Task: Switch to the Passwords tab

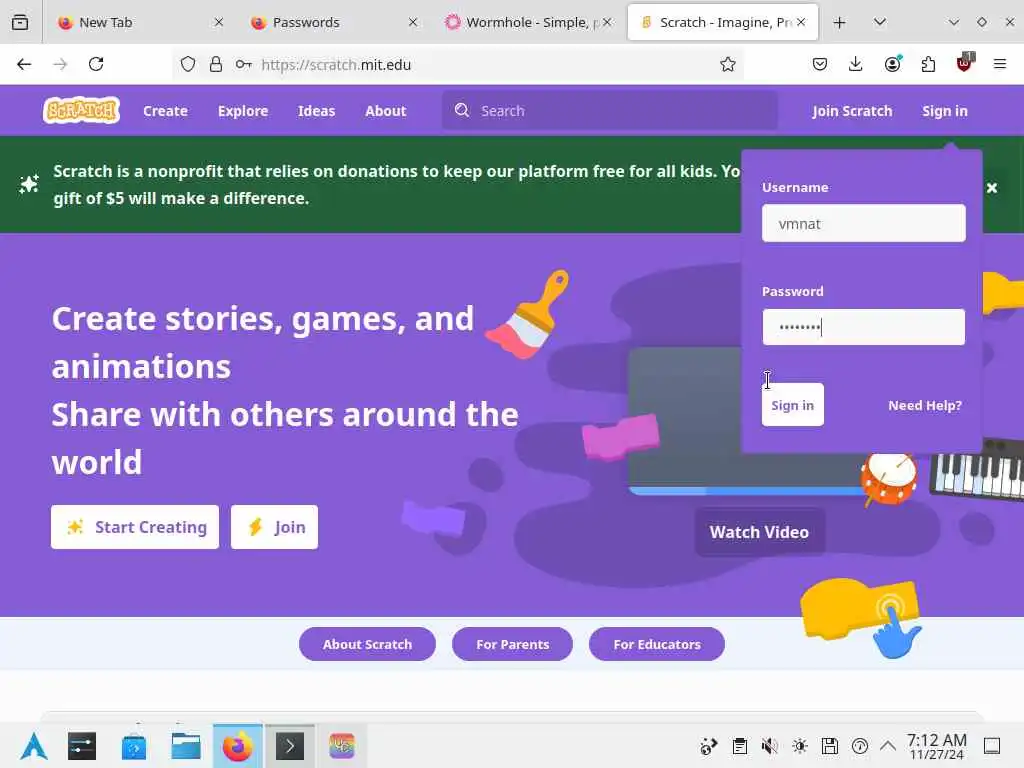Action: [334, 22]
